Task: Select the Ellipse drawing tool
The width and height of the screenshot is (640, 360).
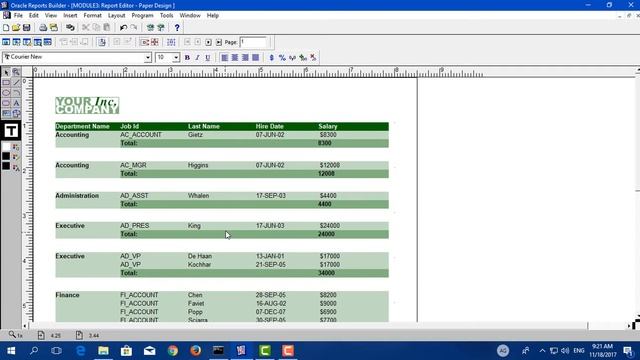Action: [6, 93]
